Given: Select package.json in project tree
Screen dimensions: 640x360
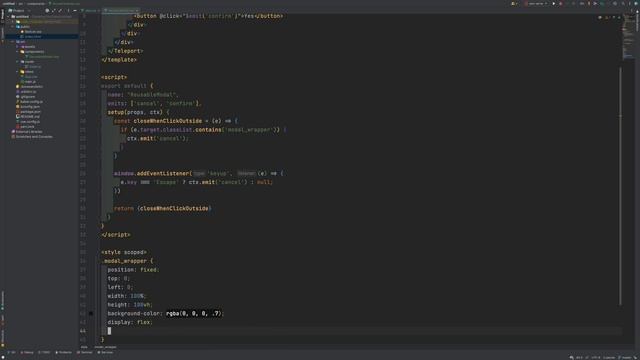Looking at the screenshot, I should (28, 111).
